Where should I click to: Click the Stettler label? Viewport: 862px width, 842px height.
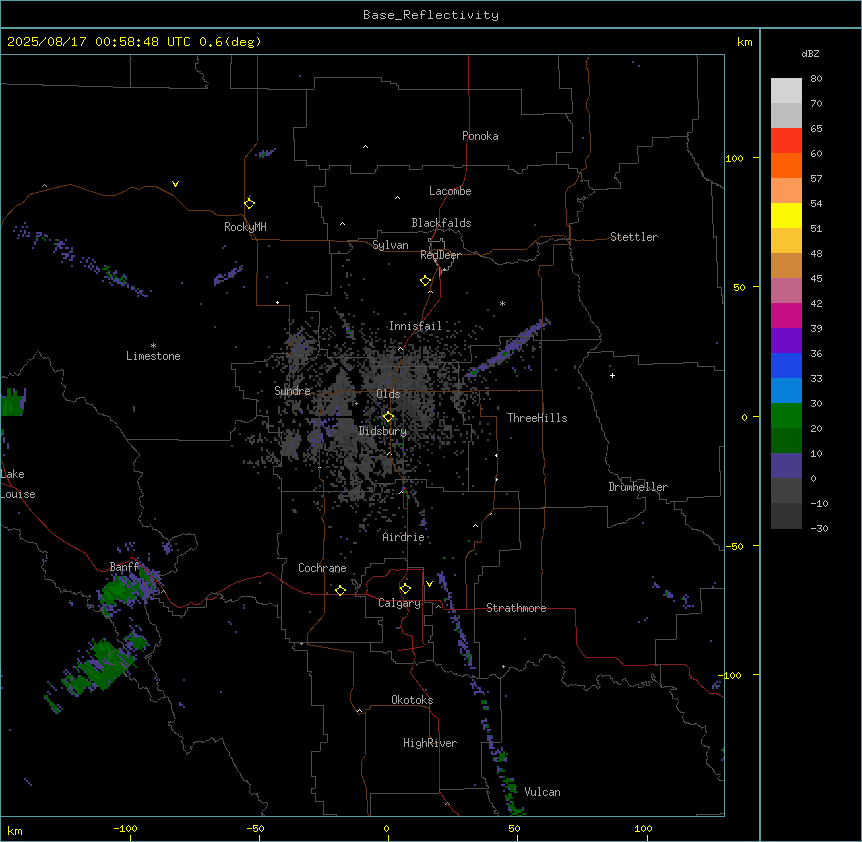pyautogui.click(x=634, y=237)
